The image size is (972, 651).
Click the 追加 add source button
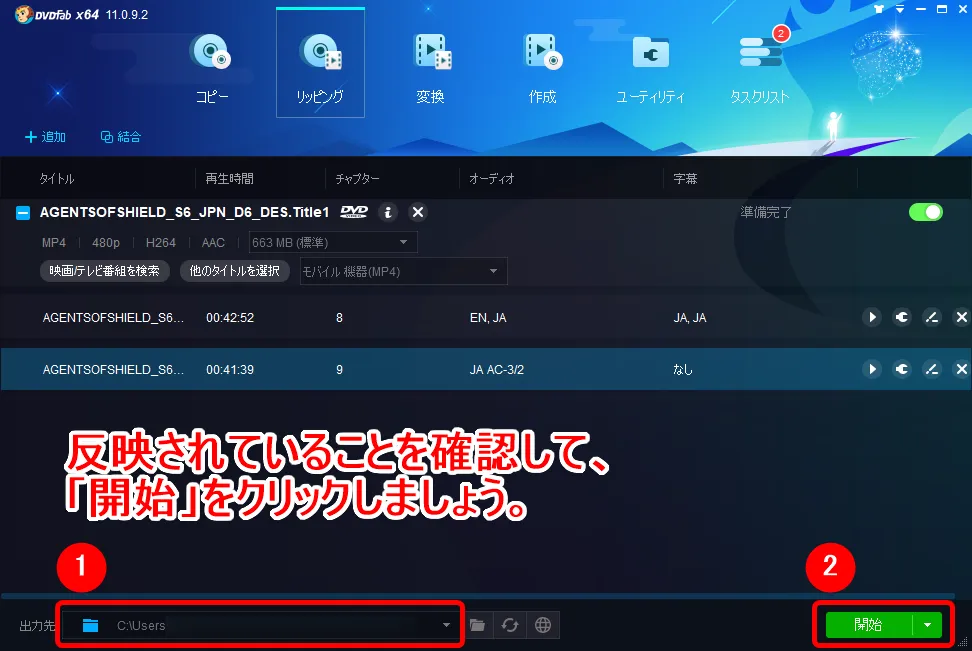[45, 136]
